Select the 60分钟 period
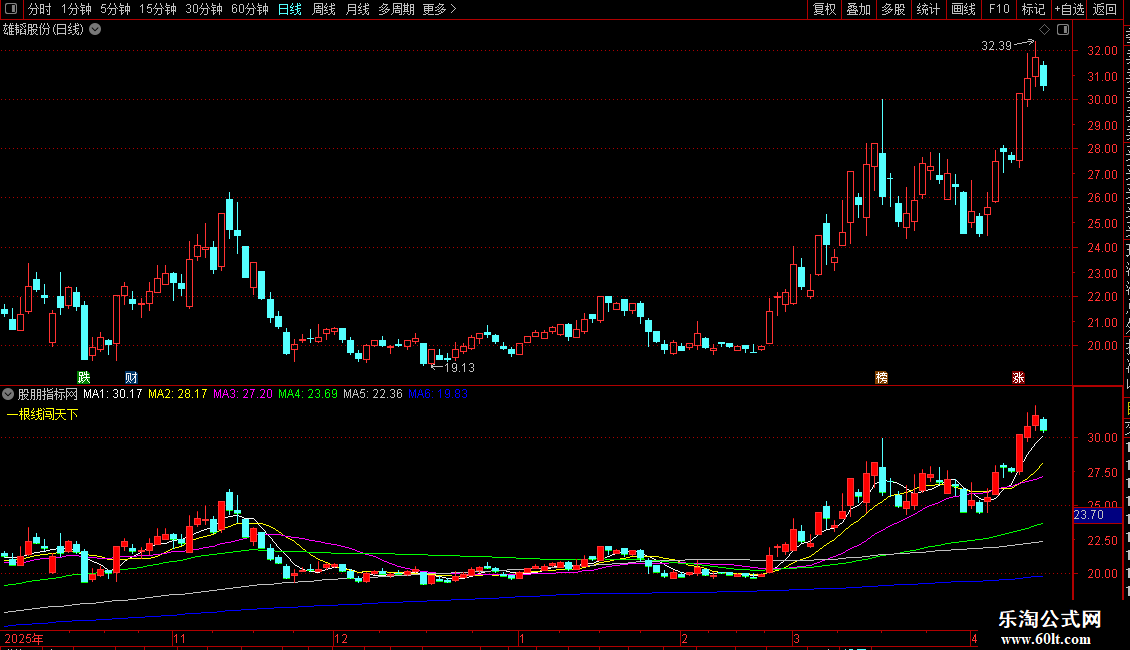 coord(250,9)
